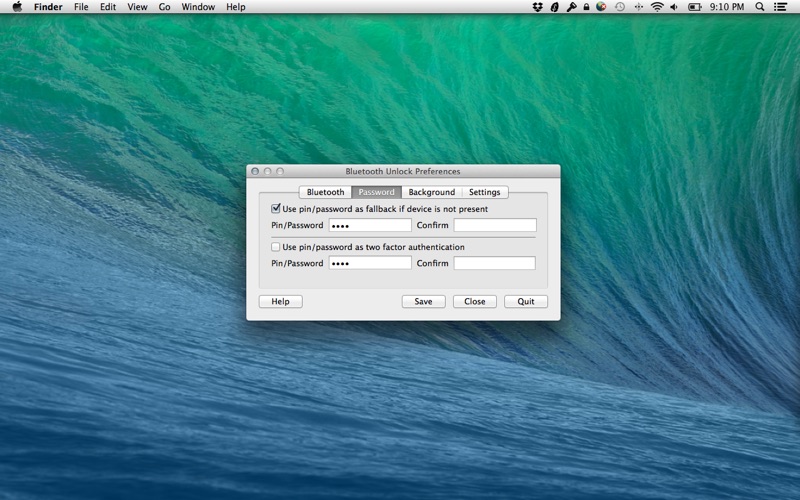Open the Dropbox menu bar icon
Screen dimensions: 800x500
538,7
